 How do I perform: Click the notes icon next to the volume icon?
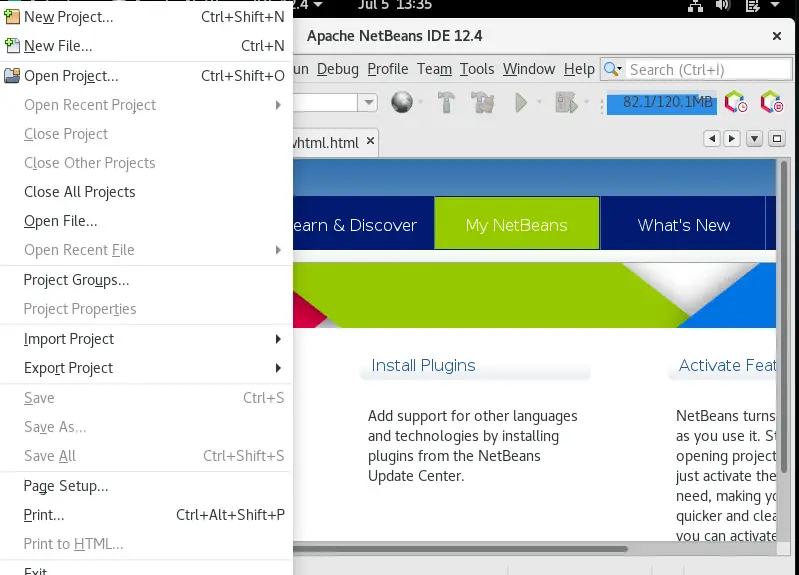752,6
